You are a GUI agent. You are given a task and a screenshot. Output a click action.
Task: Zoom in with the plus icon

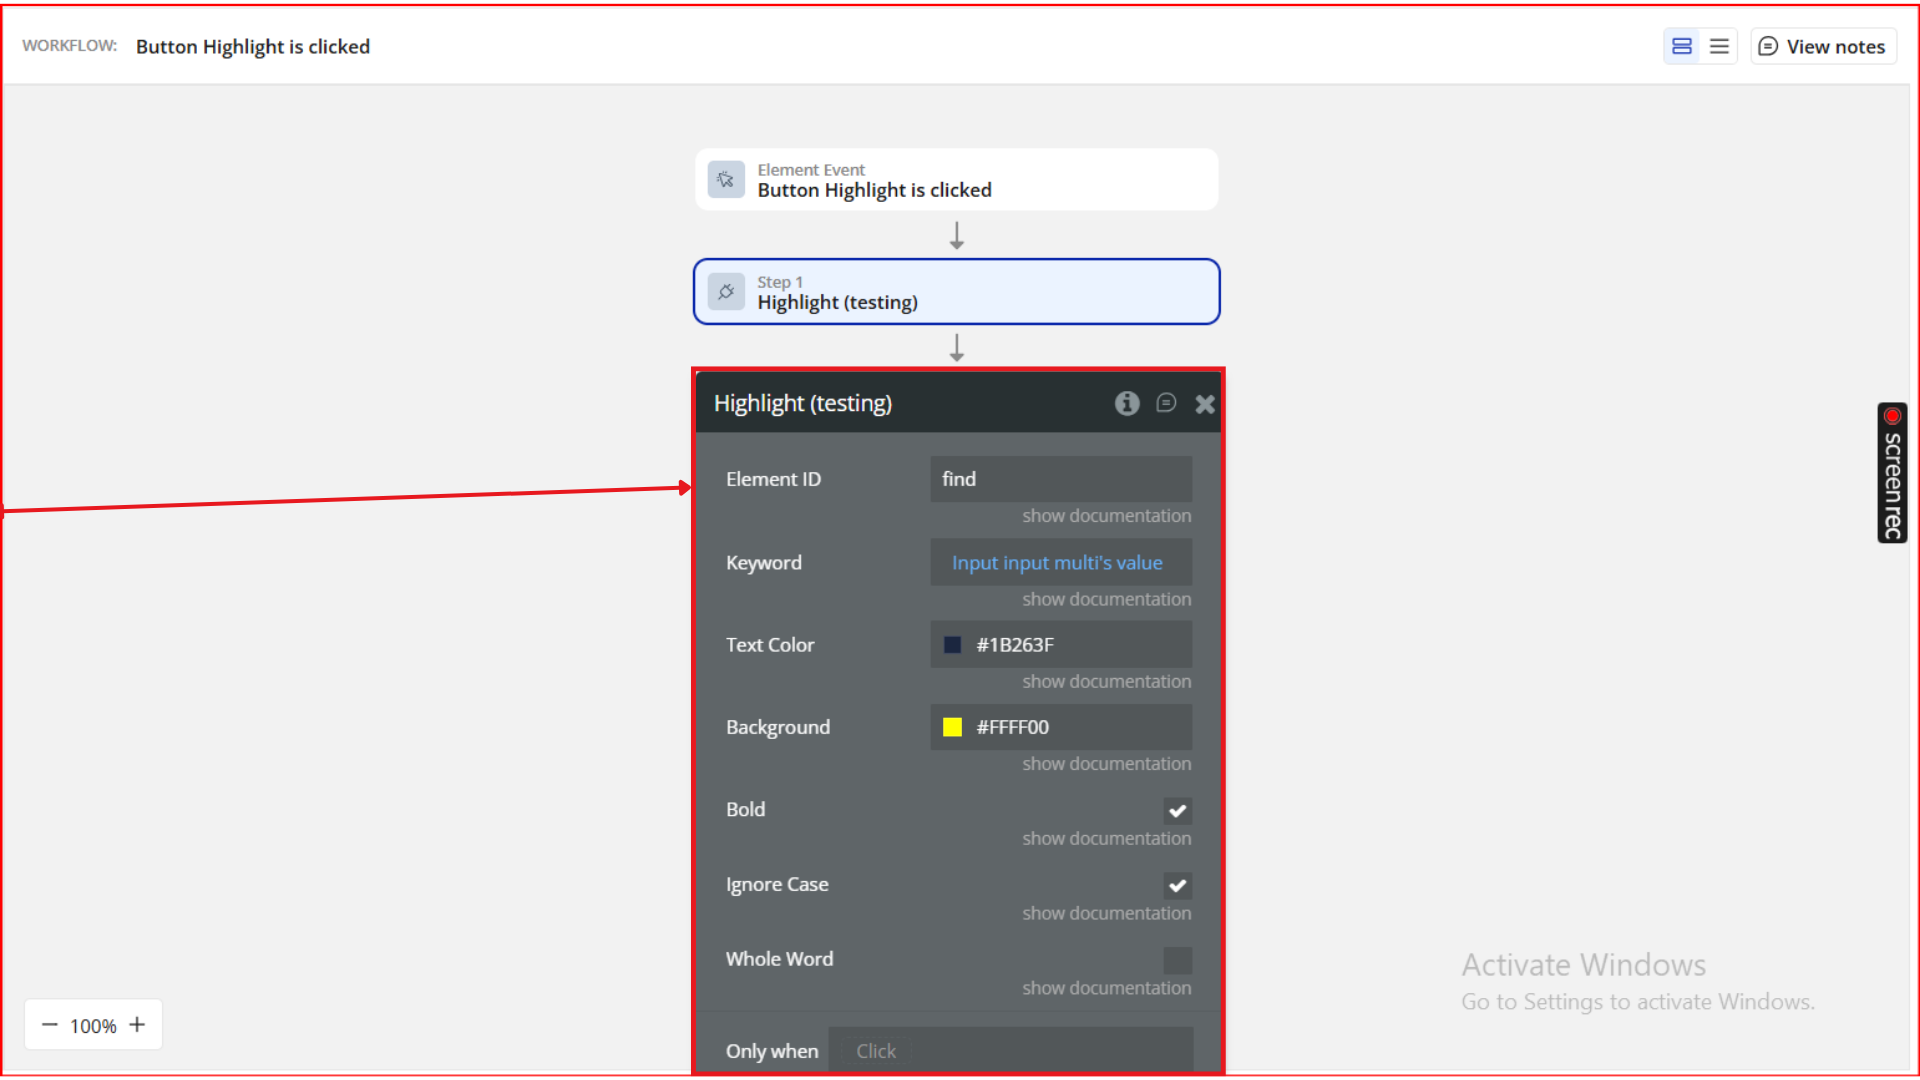point(137,1025)
